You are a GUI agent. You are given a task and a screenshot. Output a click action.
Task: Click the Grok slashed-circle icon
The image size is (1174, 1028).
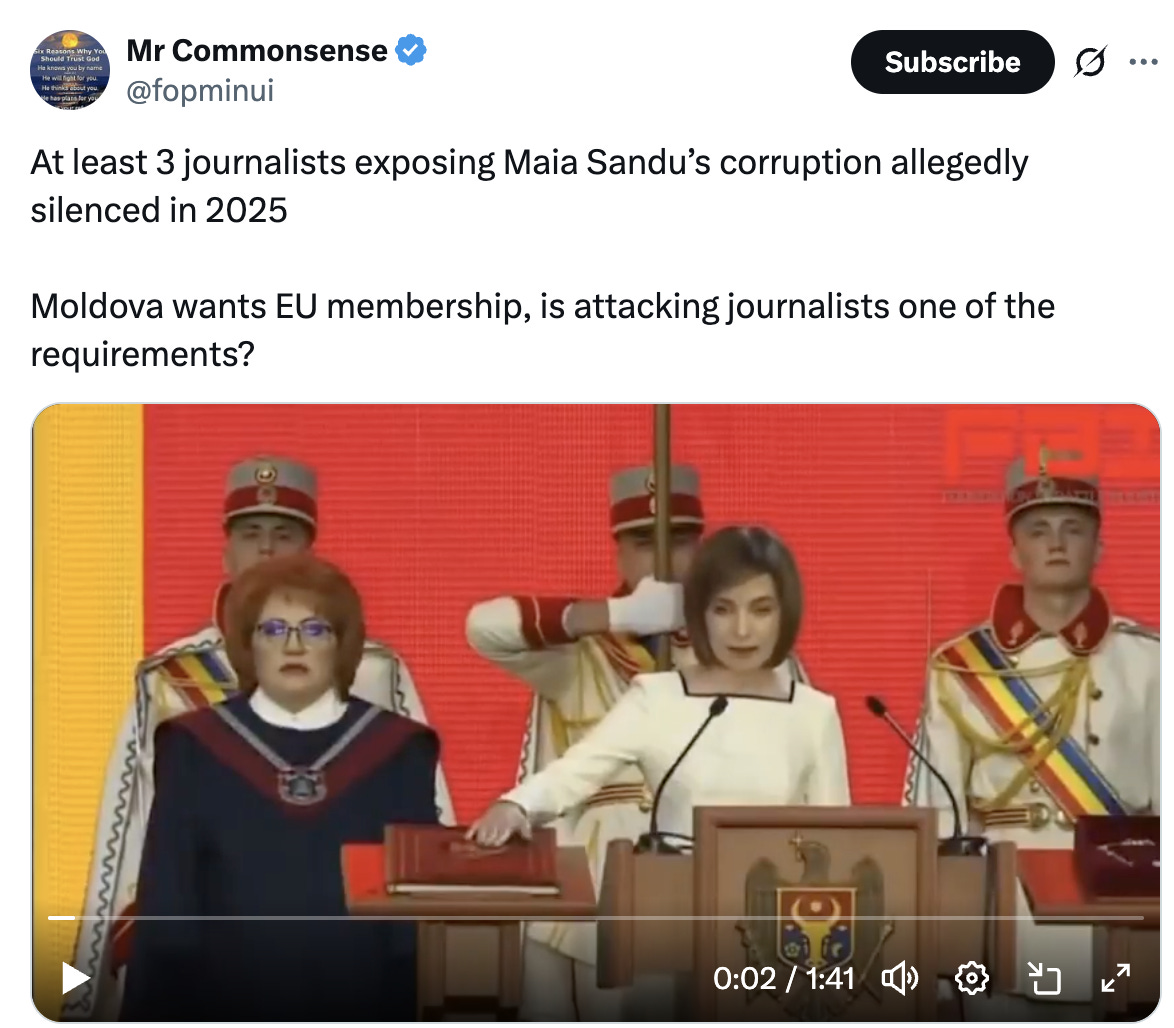click(1090, 62)
